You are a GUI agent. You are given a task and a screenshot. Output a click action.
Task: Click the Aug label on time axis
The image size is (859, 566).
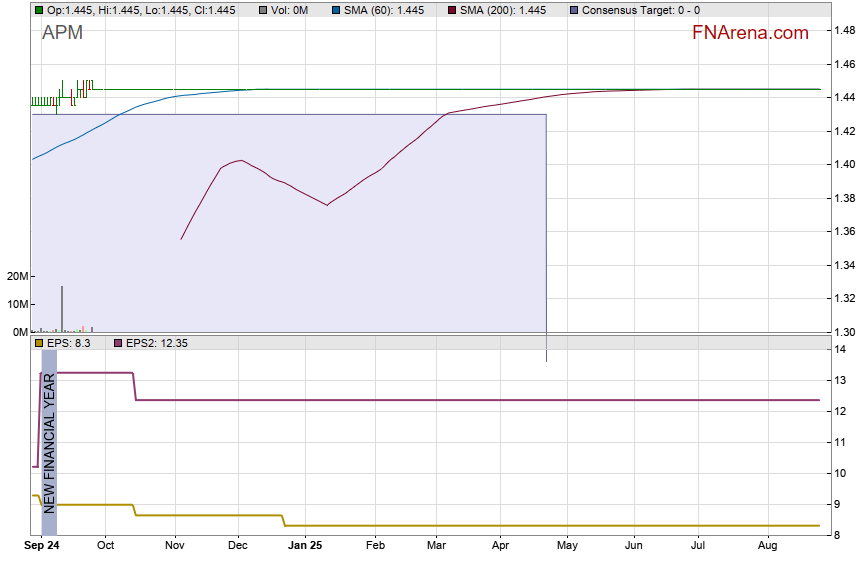click(767, 546)
